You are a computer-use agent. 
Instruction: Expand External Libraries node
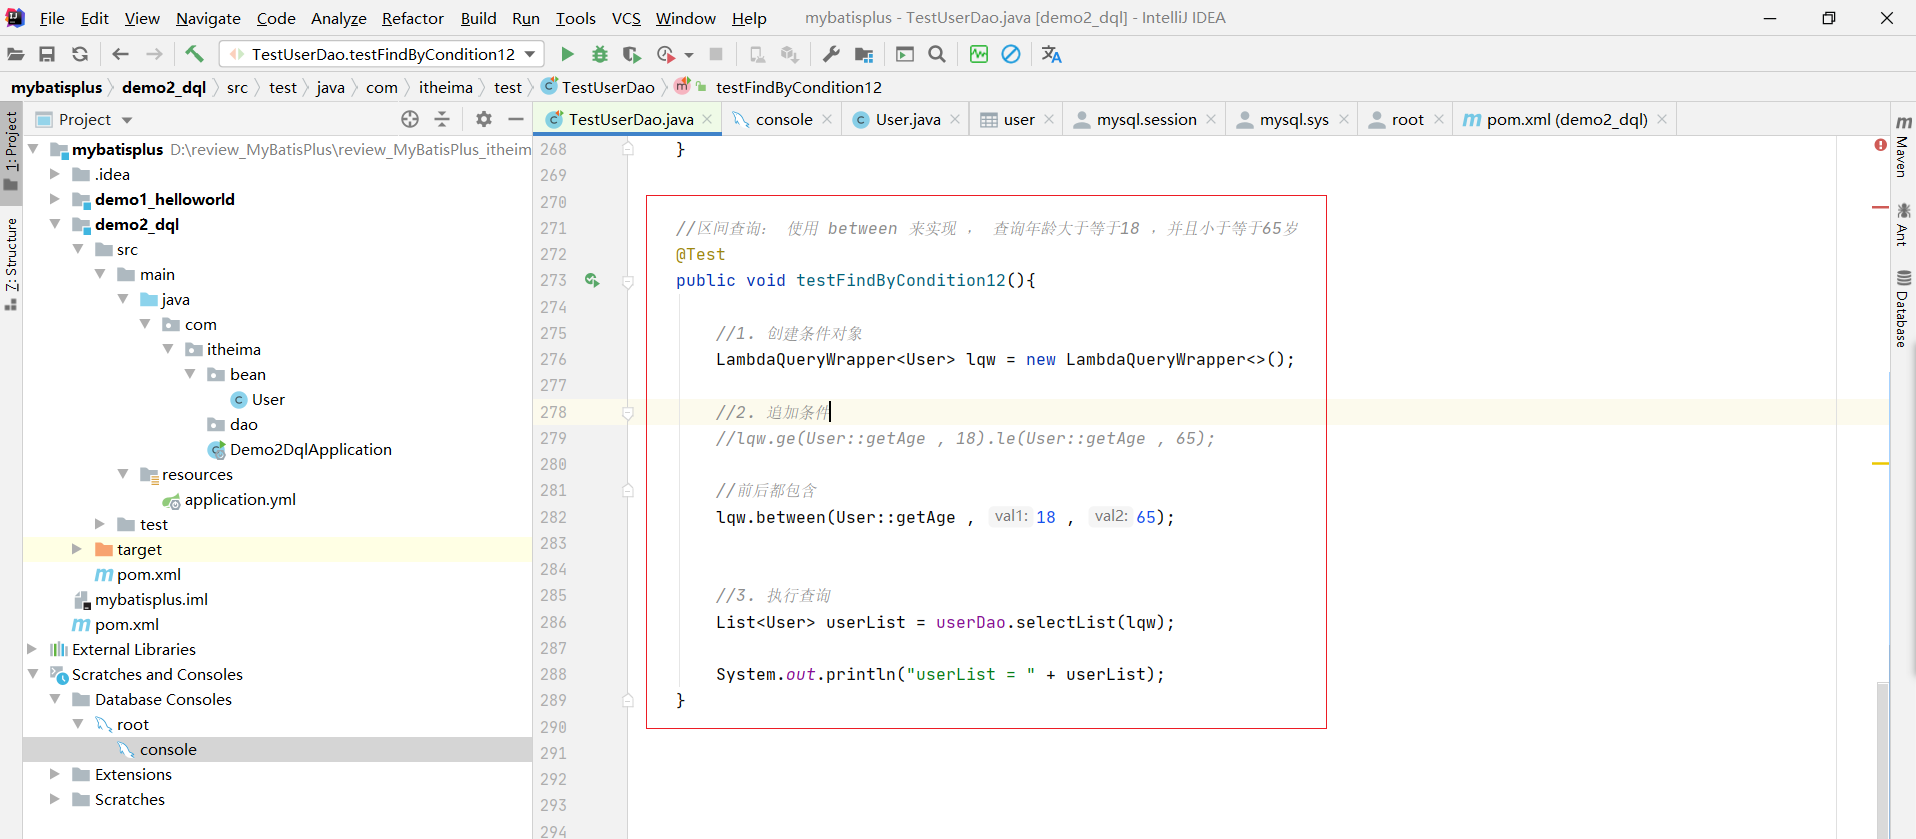click(32, 649)
